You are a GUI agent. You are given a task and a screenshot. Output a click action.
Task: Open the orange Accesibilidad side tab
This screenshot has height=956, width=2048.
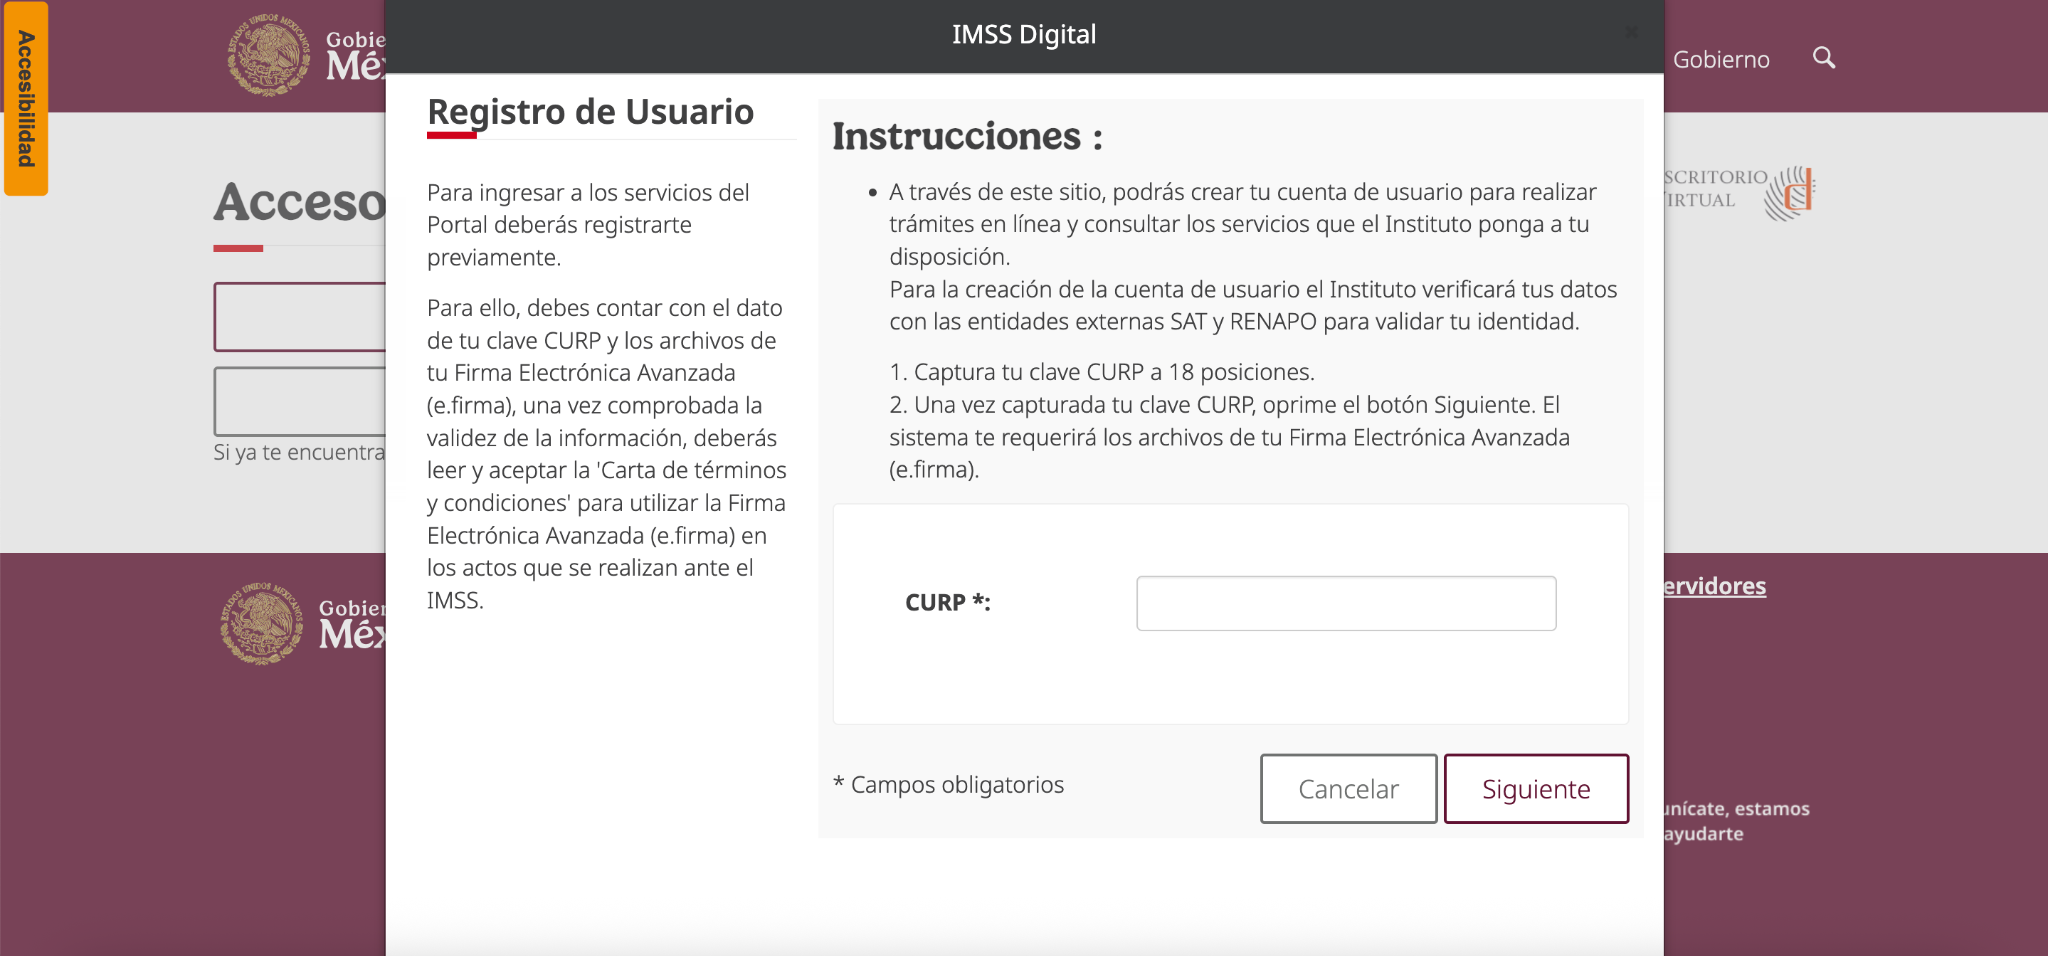(26, 98)
